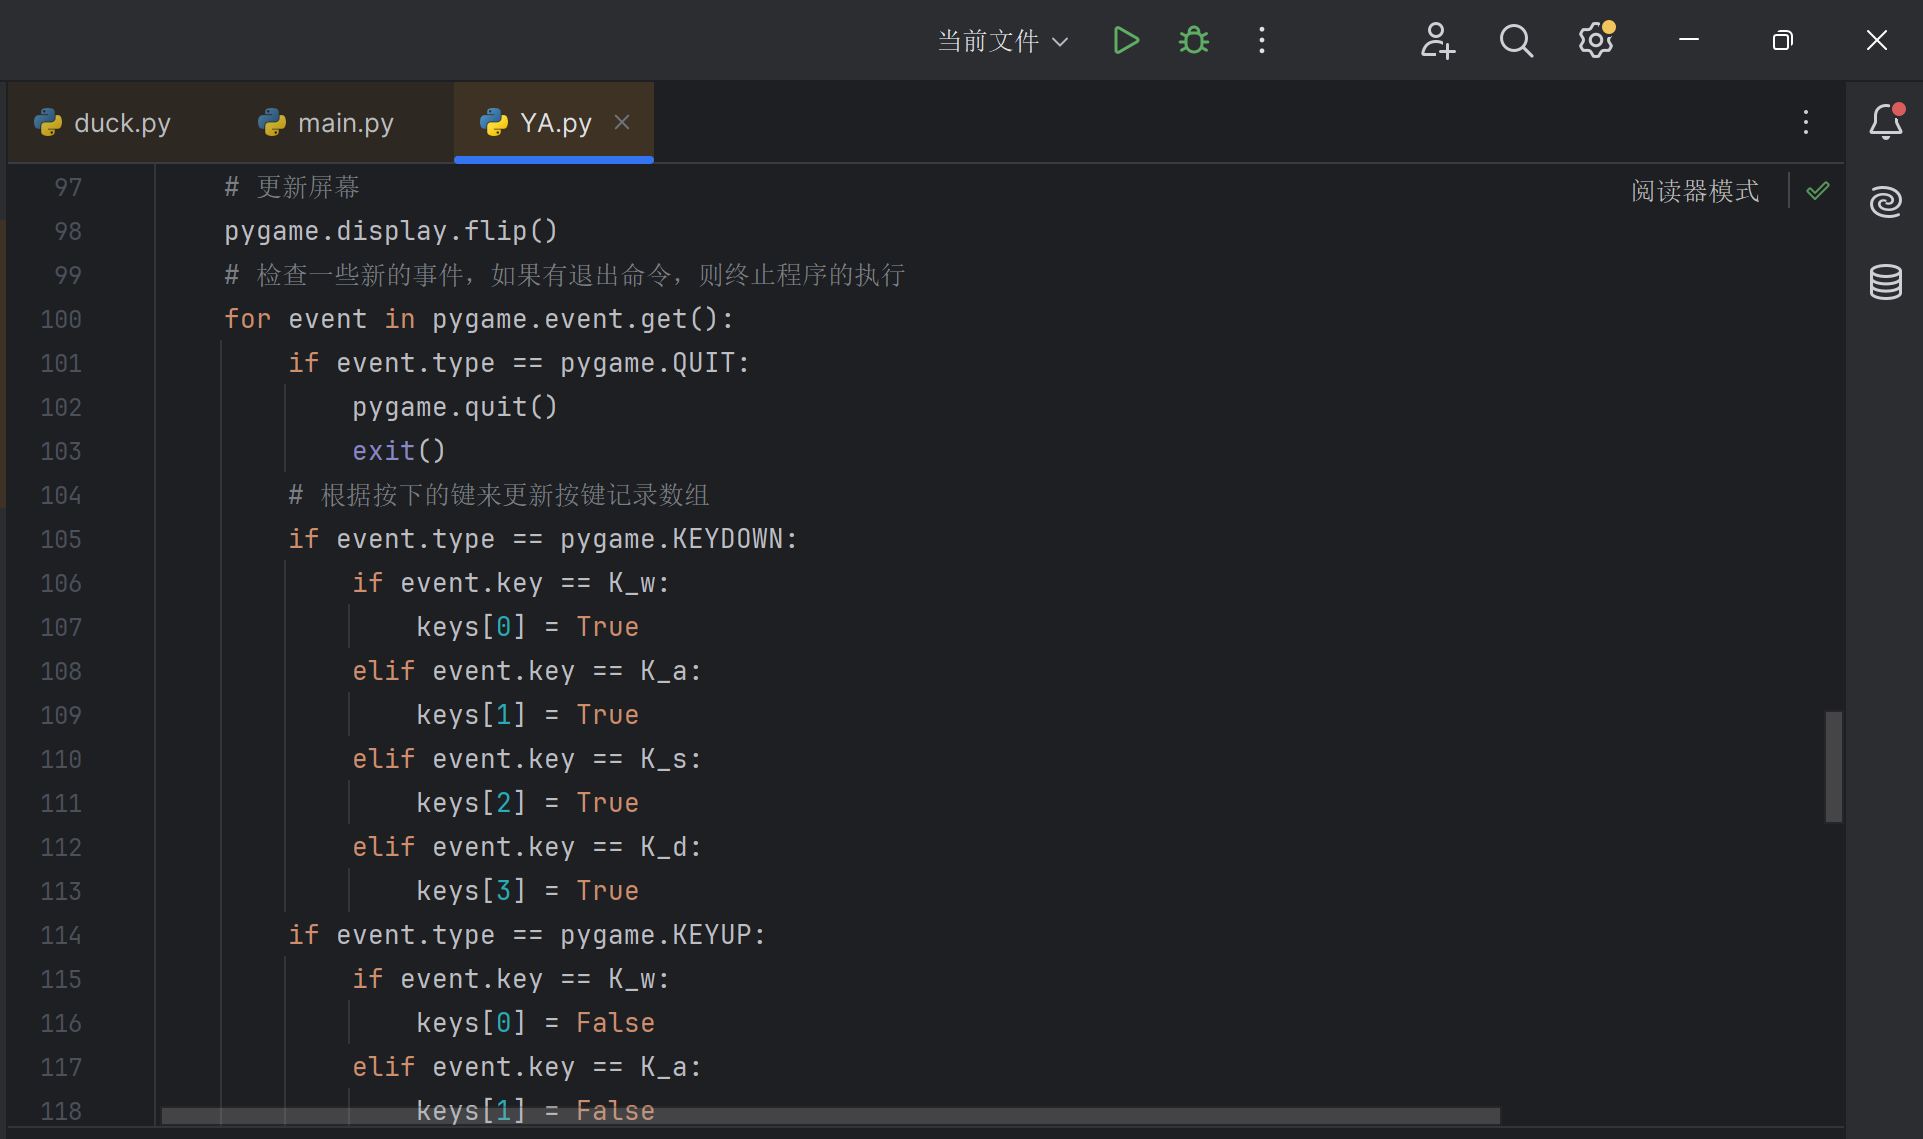Click 'keys[0] = True' statement
The image size is (1923, 1139).
(x=527, y=627)
